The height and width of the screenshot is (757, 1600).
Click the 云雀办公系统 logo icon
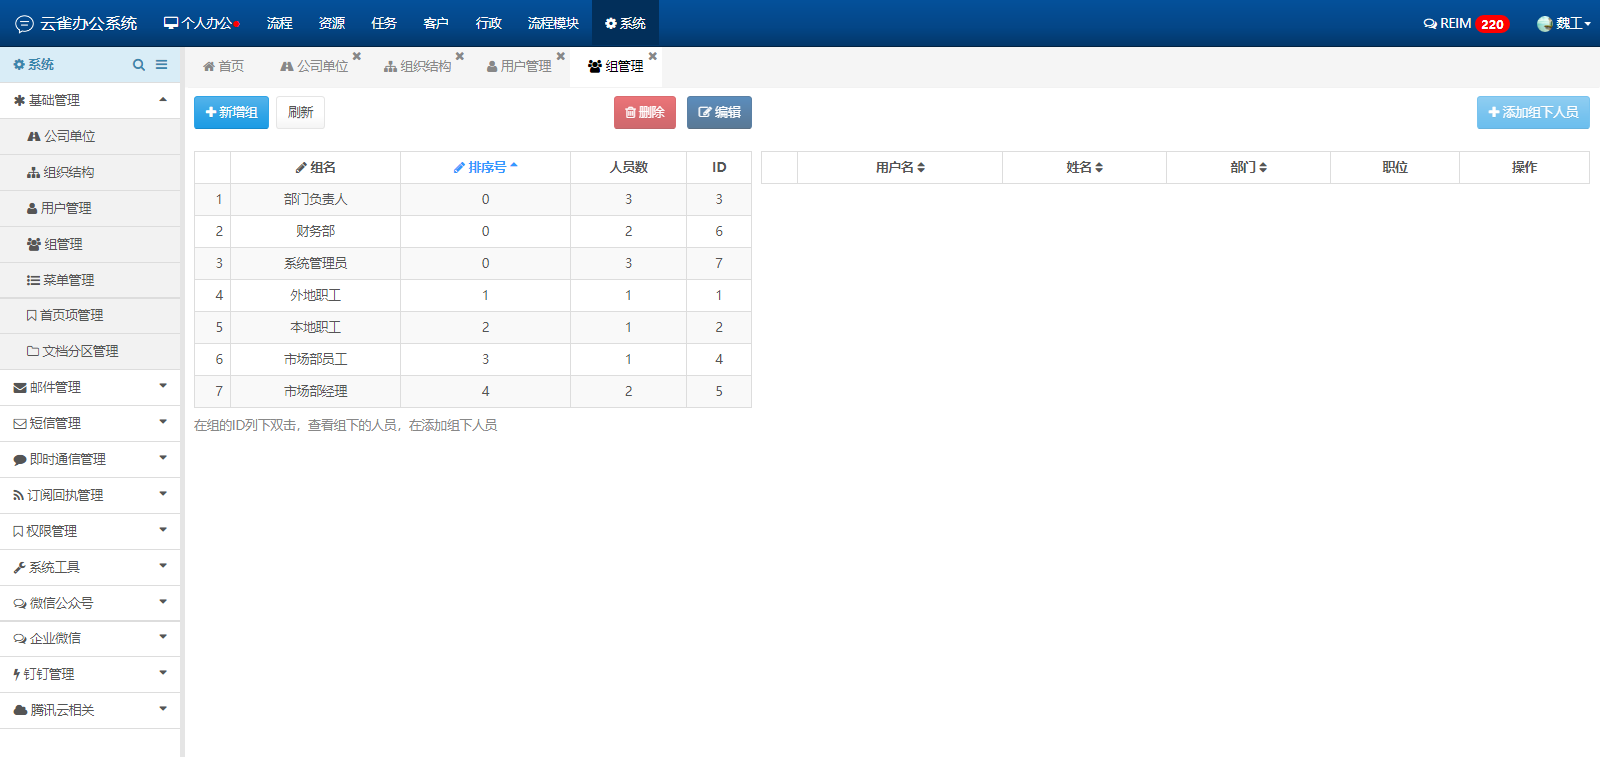24,24
